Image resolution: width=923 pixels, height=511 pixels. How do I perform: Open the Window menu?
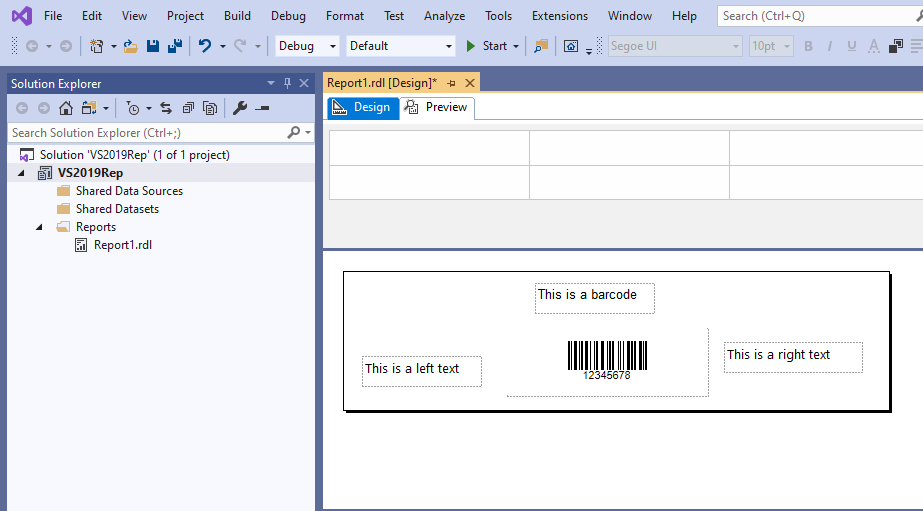click(630, 16)
